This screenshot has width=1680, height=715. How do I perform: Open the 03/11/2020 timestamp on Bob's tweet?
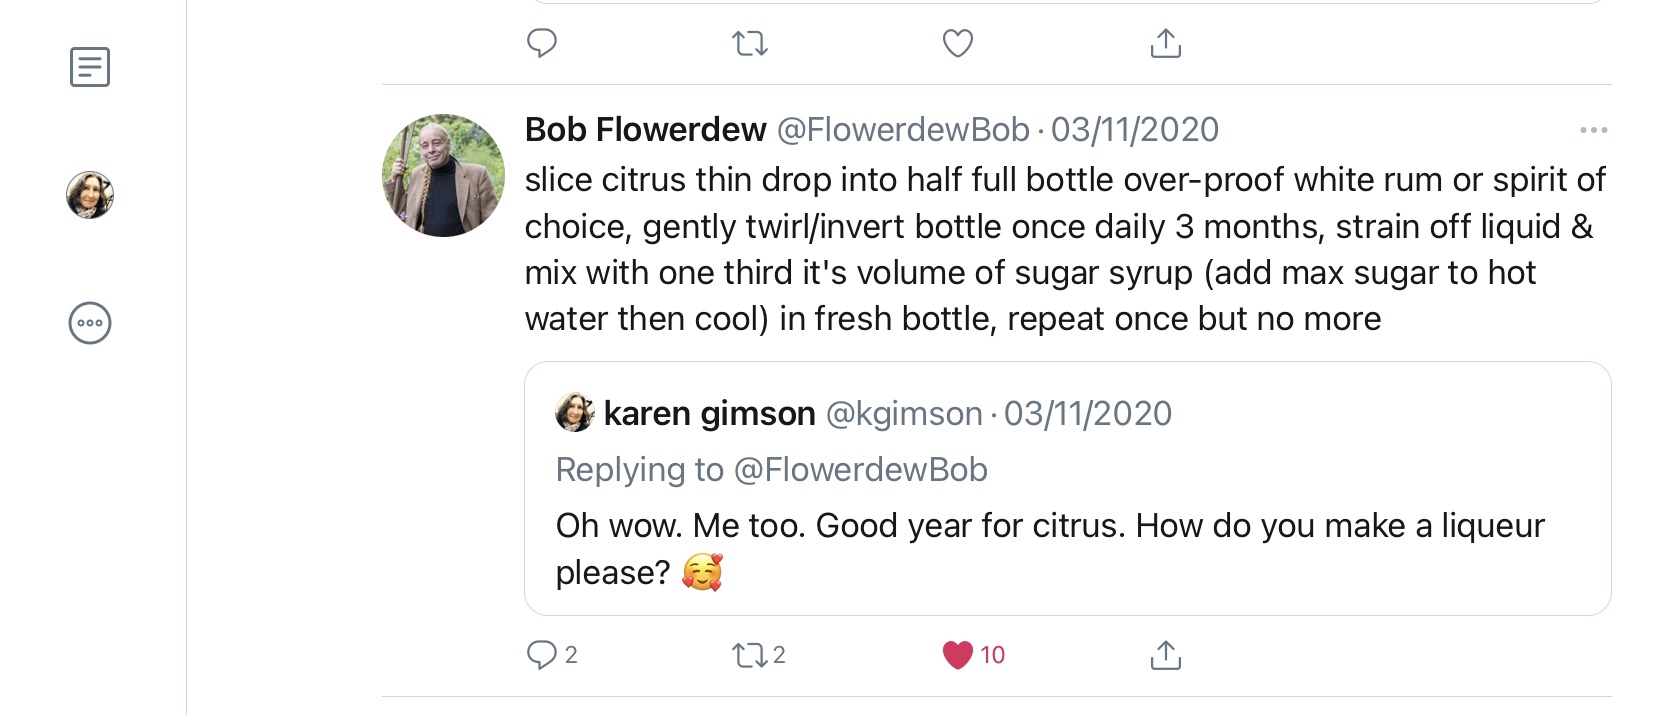click(1135, 130)
